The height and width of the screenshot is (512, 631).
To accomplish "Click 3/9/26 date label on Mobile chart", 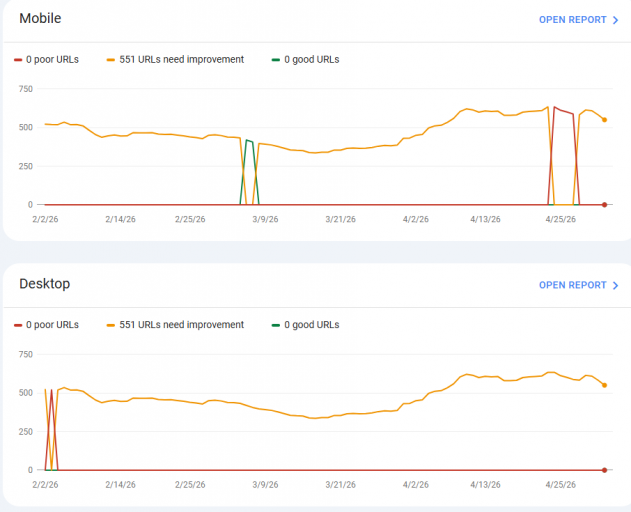I will tap(265, 219).
